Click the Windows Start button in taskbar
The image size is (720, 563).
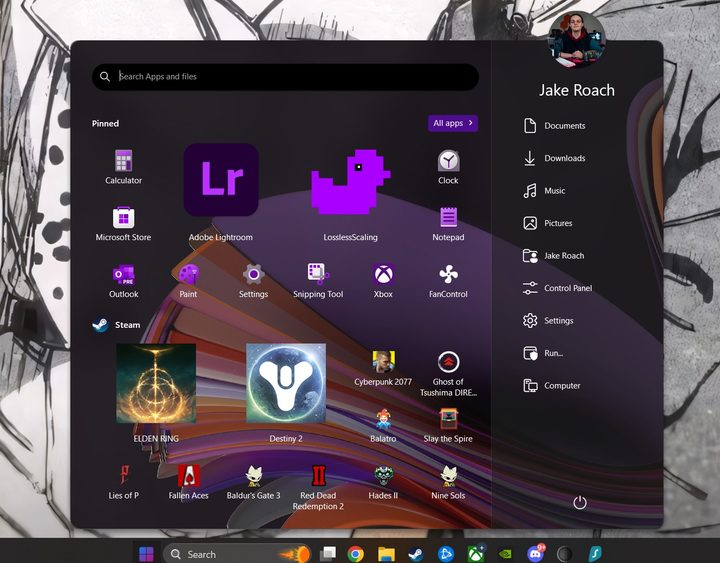[x=146, y=554]
